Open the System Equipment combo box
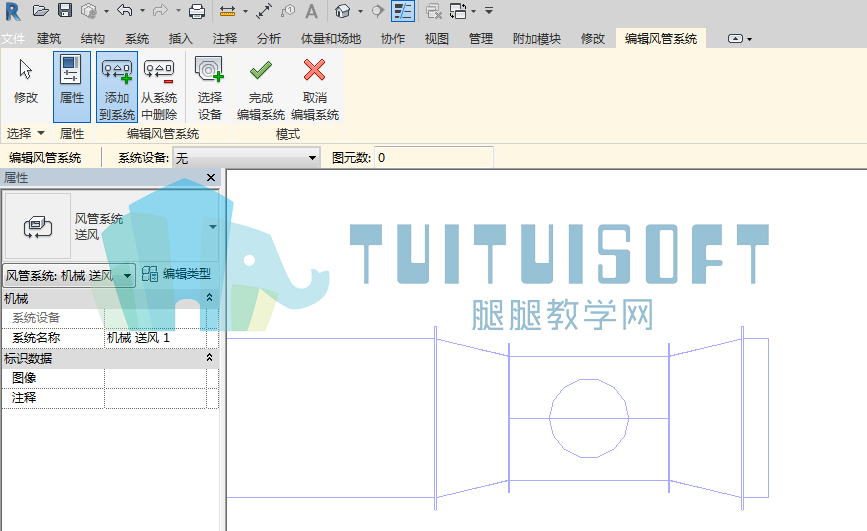Image resolution: width=867 pixels, height=531 pixels. point(247,158)
